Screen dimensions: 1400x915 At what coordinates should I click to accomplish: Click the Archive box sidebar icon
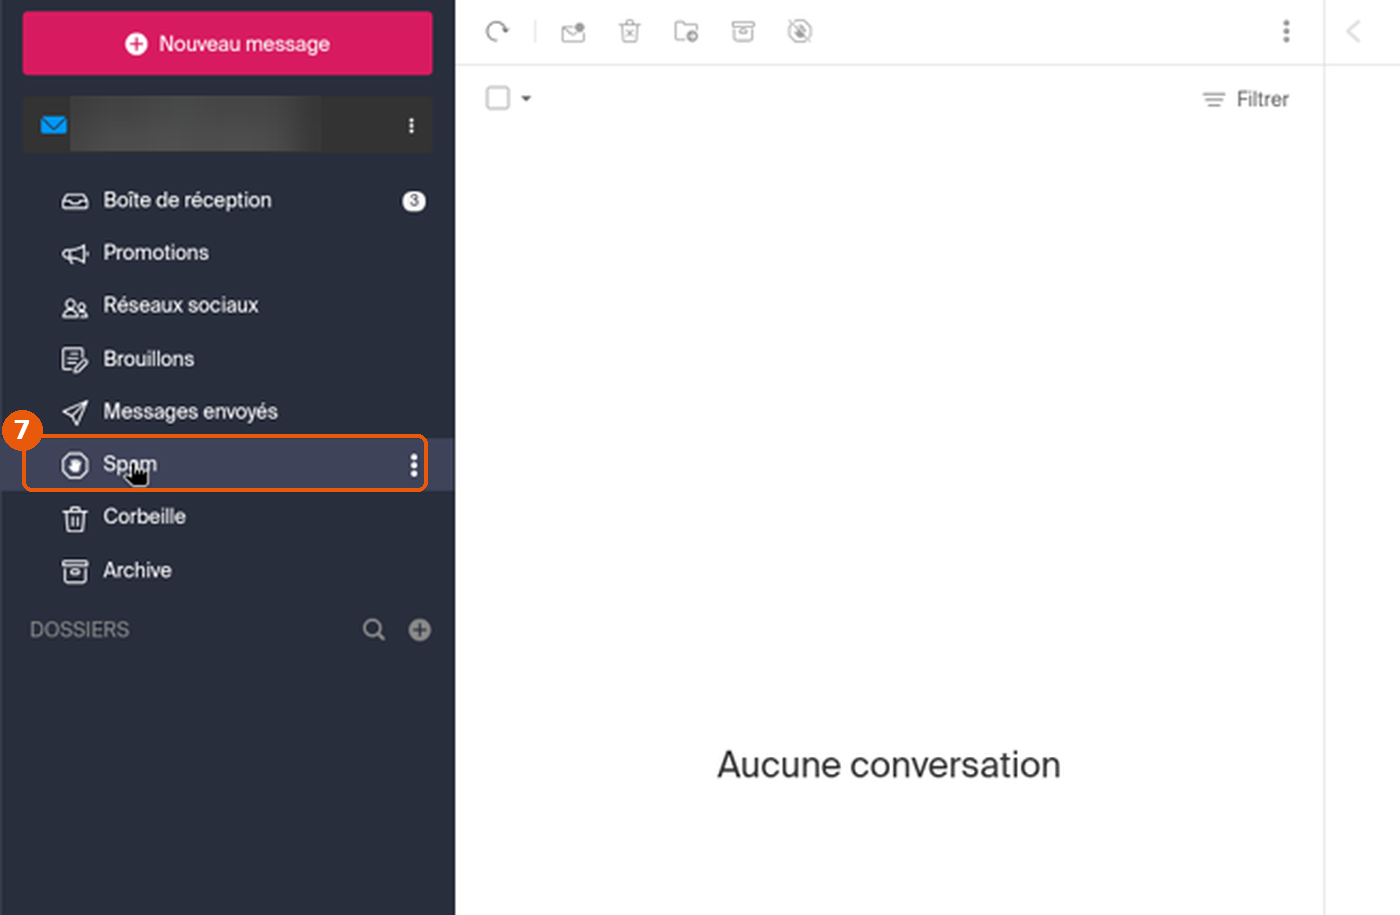(x=75, y=571)
